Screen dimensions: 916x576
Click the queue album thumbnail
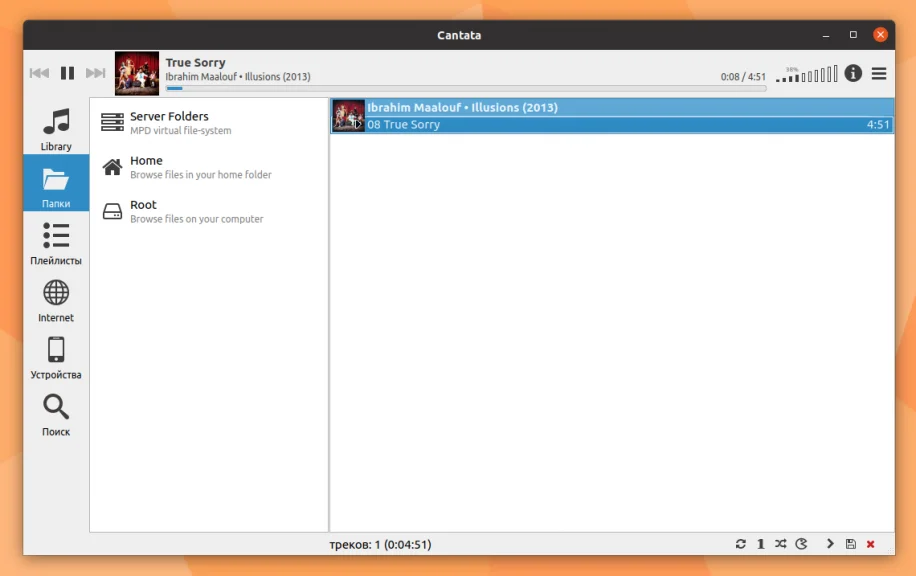pos(349,116)
